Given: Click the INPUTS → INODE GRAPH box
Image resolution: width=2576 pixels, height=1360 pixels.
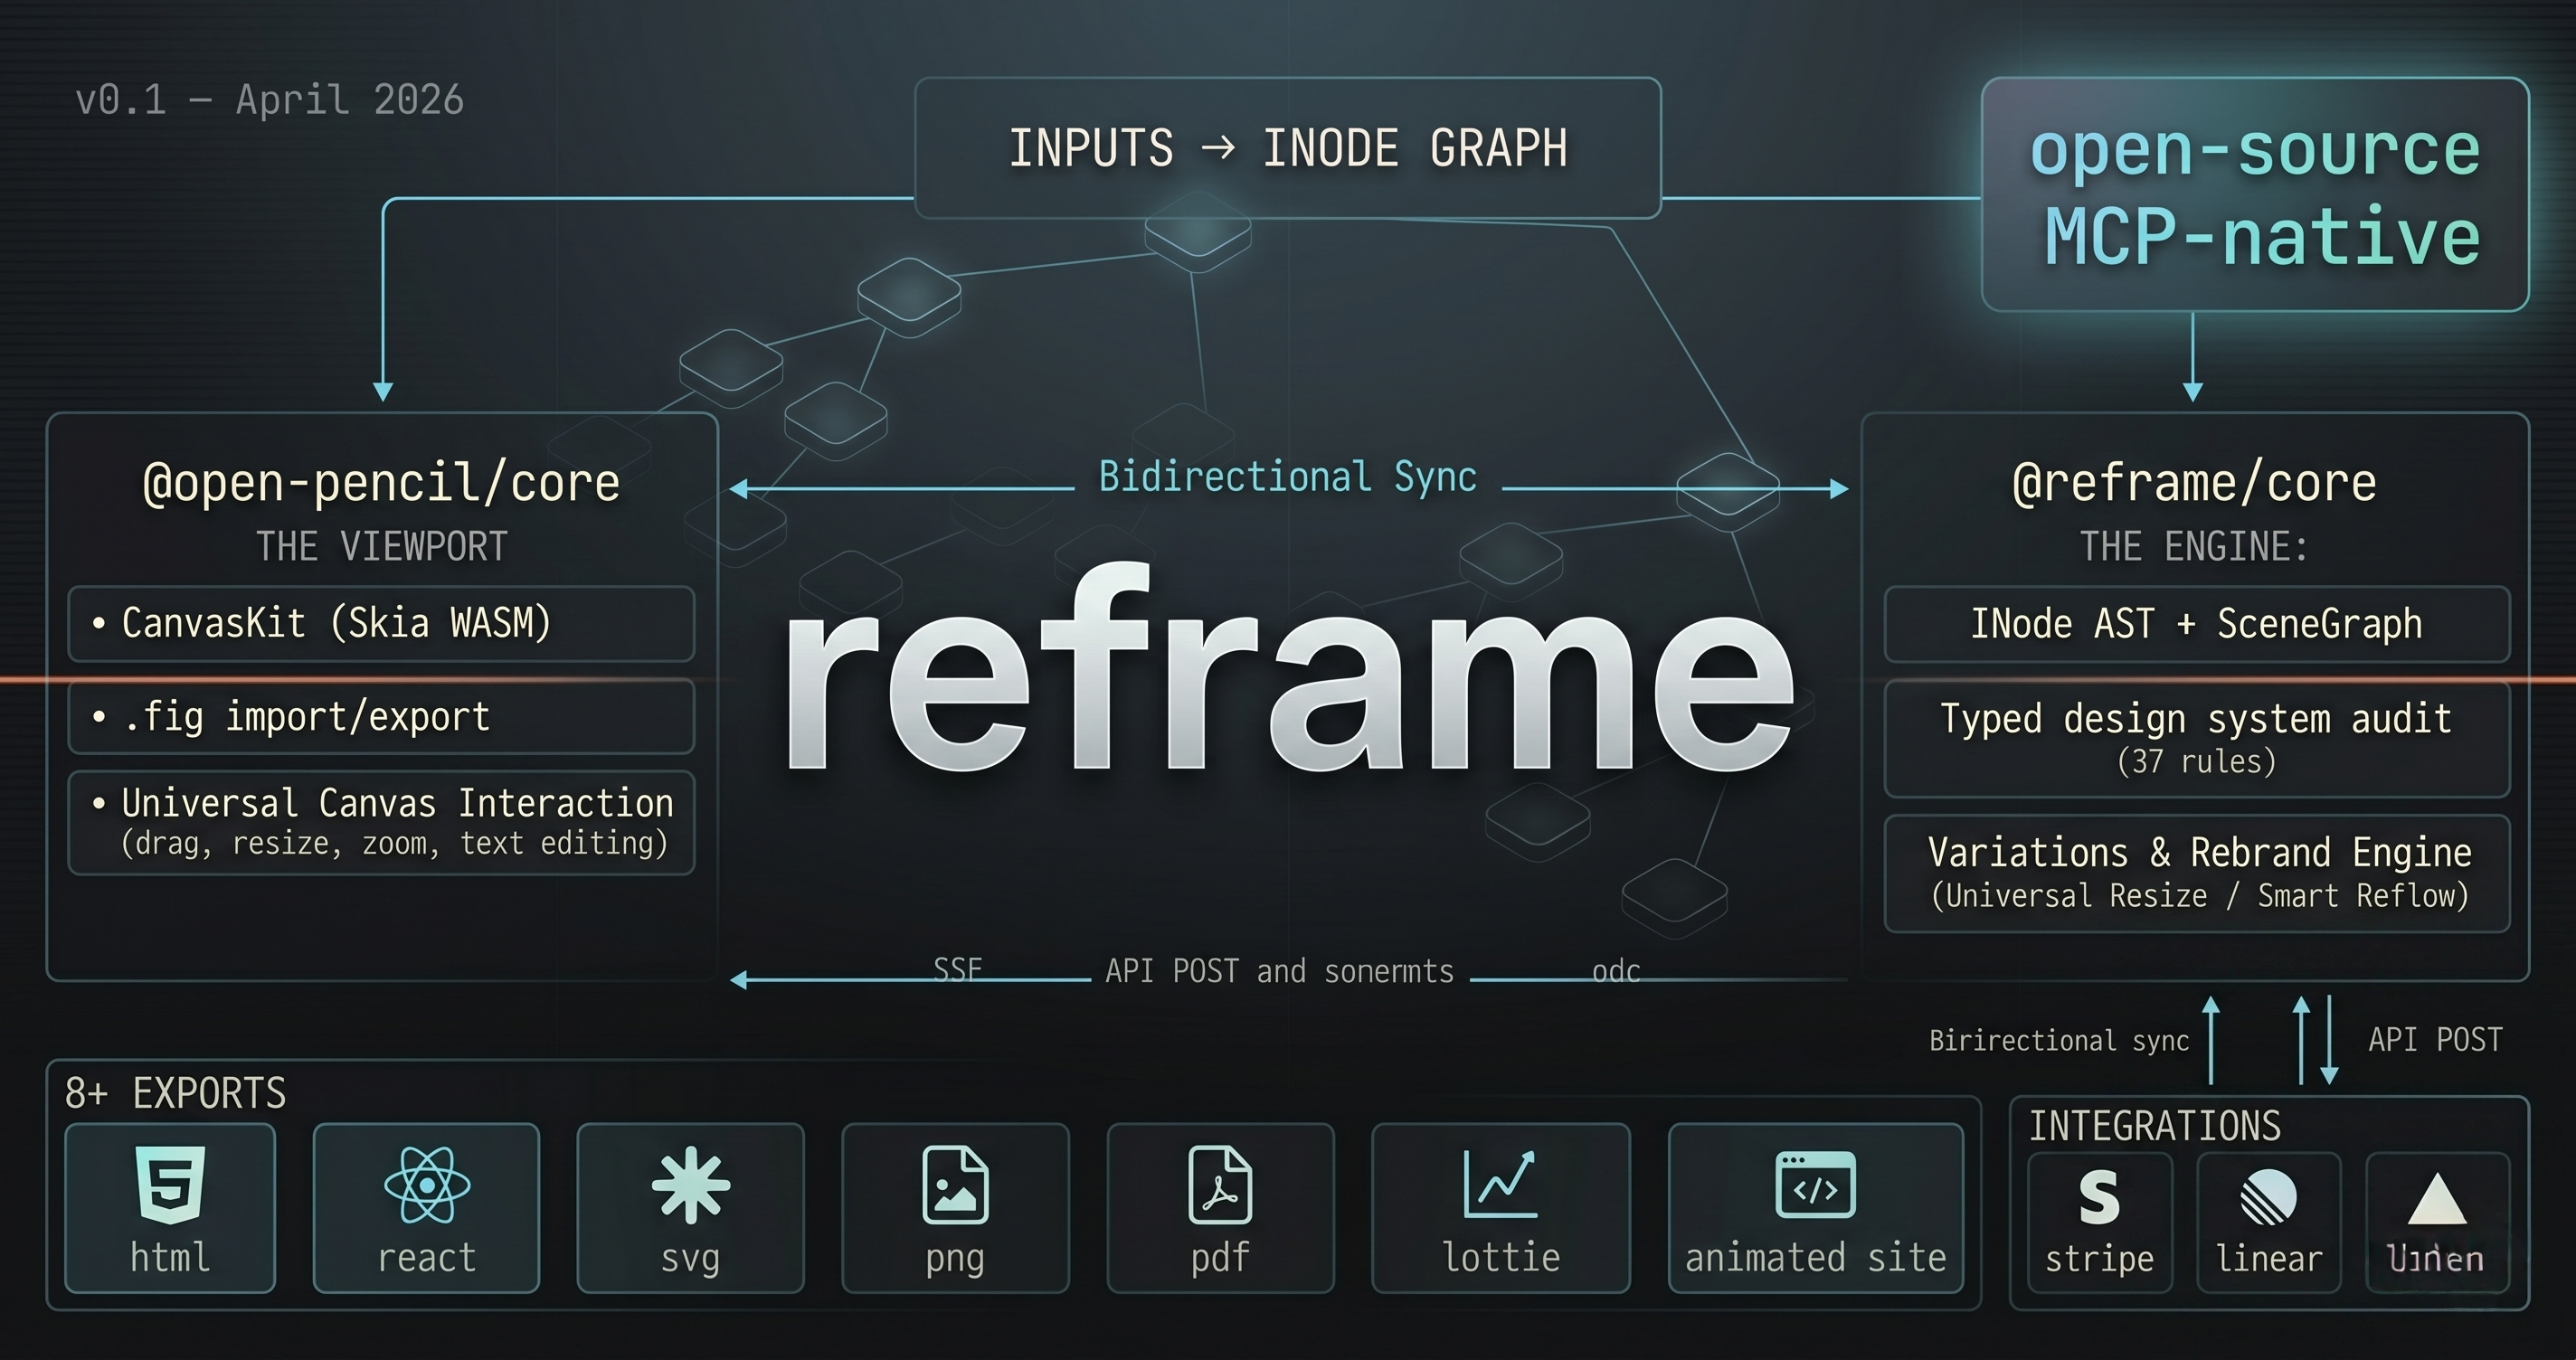Looking at the screenshot, I should pyautogui.click(x=1288, y=148).
